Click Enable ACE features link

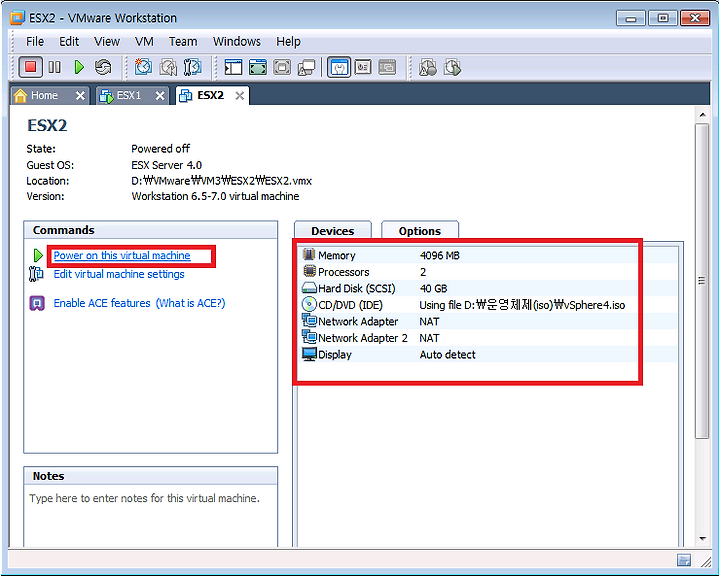102,303
